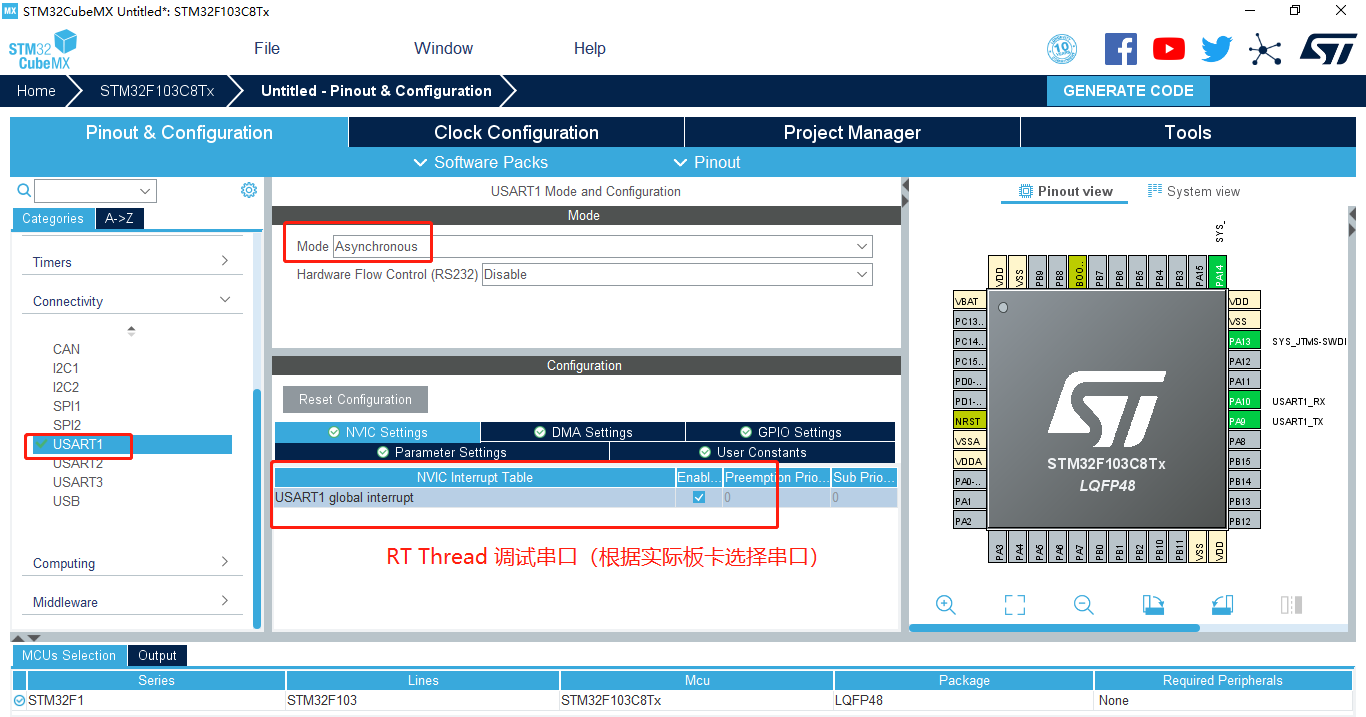
Task: Open the GPIO Settings tab
Action: pyautogui.click(x=790, y=432)
